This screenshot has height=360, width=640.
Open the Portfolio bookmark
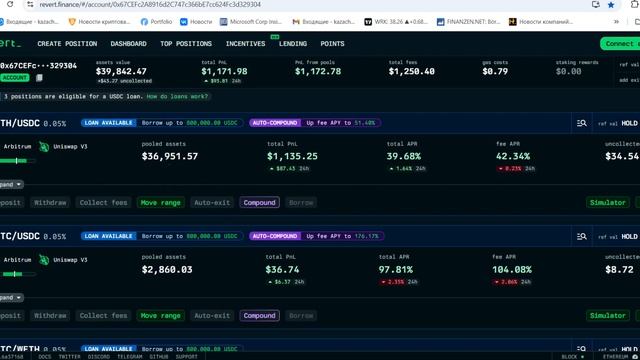[156, 22]
